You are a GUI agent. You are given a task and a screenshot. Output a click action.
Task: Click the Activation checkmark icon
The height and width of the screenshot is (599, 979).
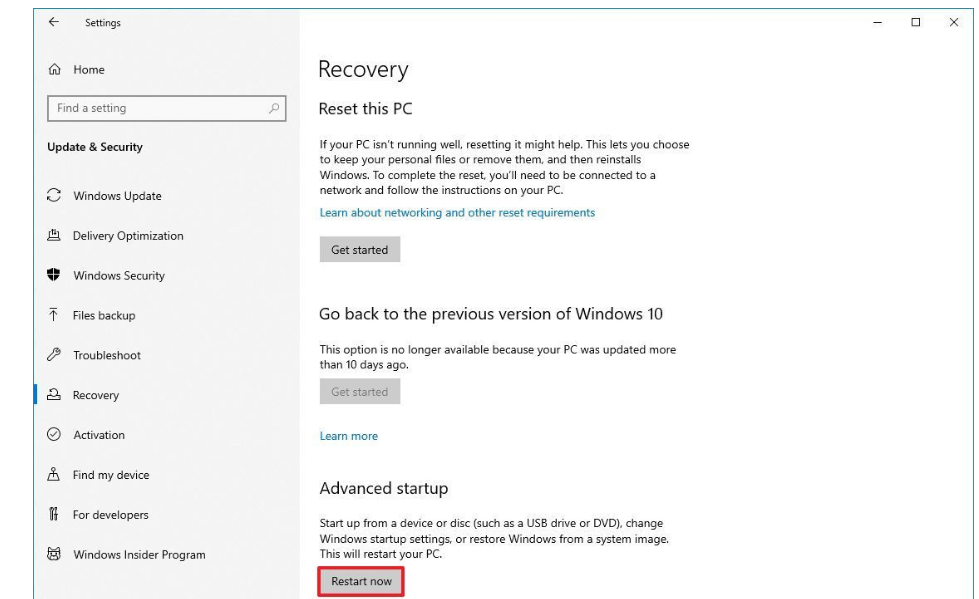(x=54, y=435)
